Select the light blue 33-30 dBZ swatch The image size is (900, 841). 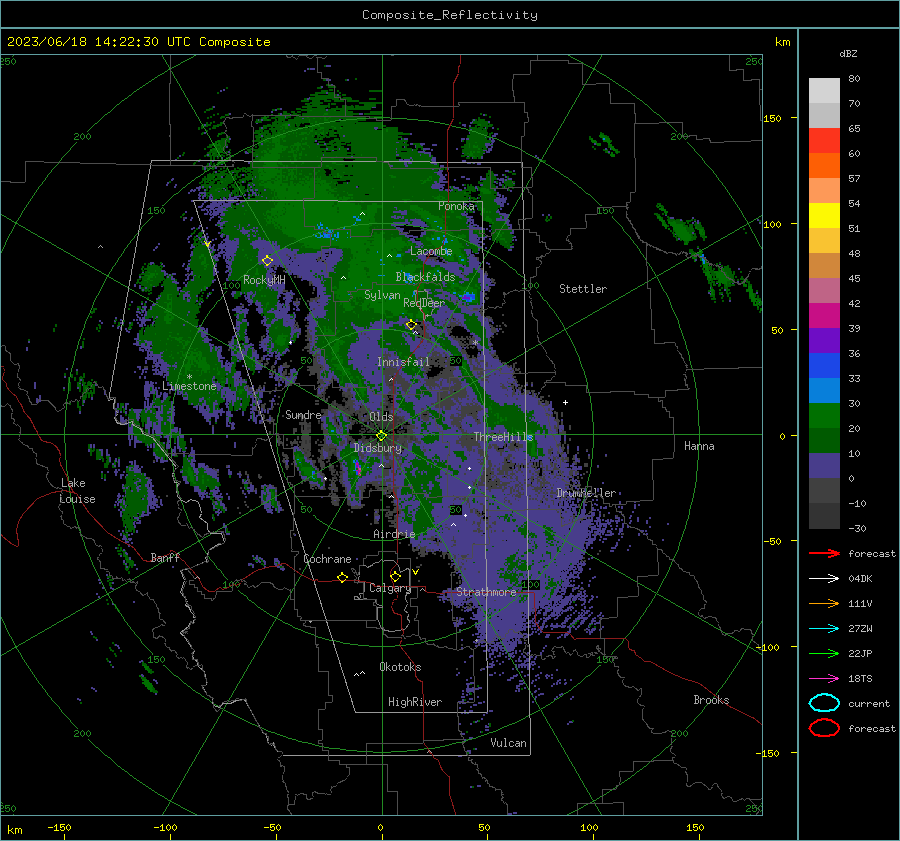pyautogui.click(x=824, y=391)
